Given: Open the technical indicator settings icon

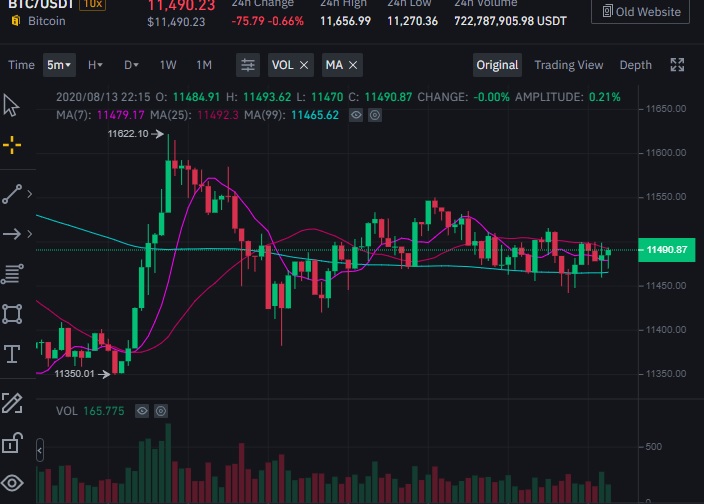Looking at the screenshot, I should coord(247,65).
